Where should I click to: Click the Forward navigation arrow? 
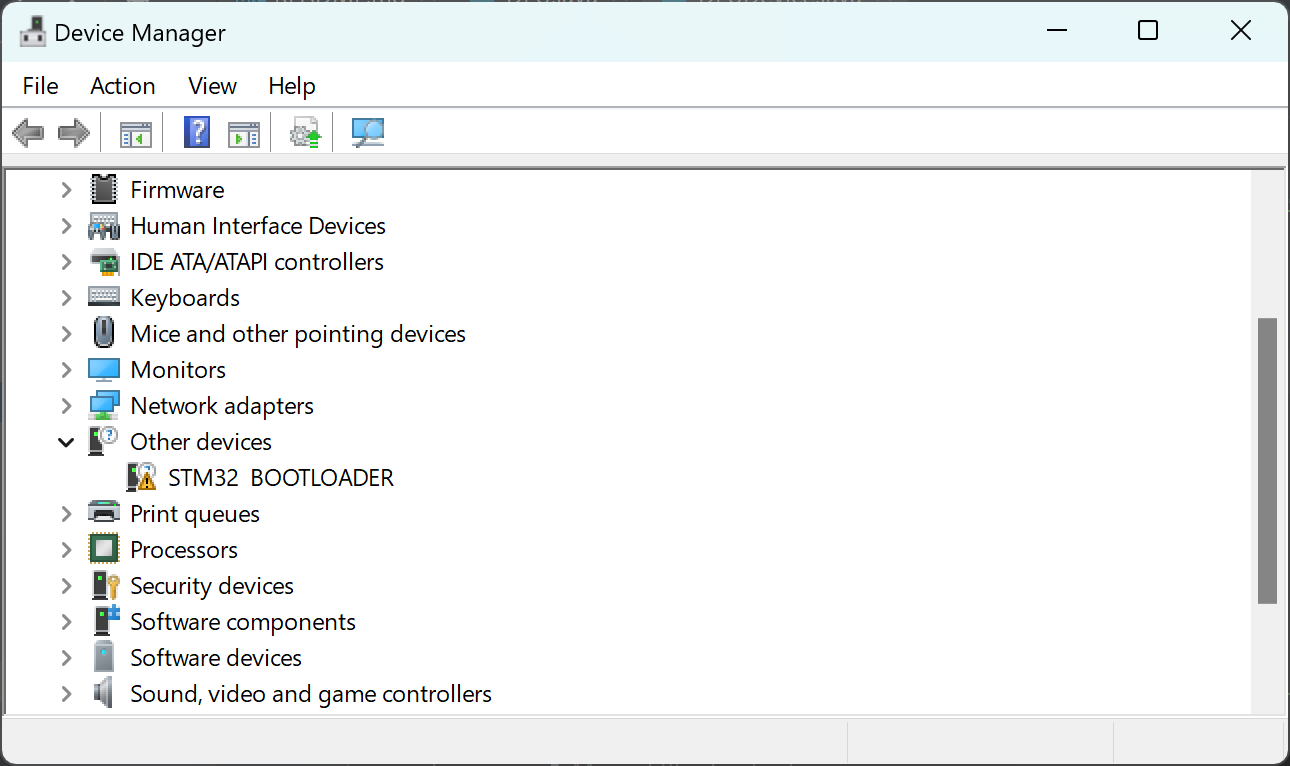pos(73,131)
